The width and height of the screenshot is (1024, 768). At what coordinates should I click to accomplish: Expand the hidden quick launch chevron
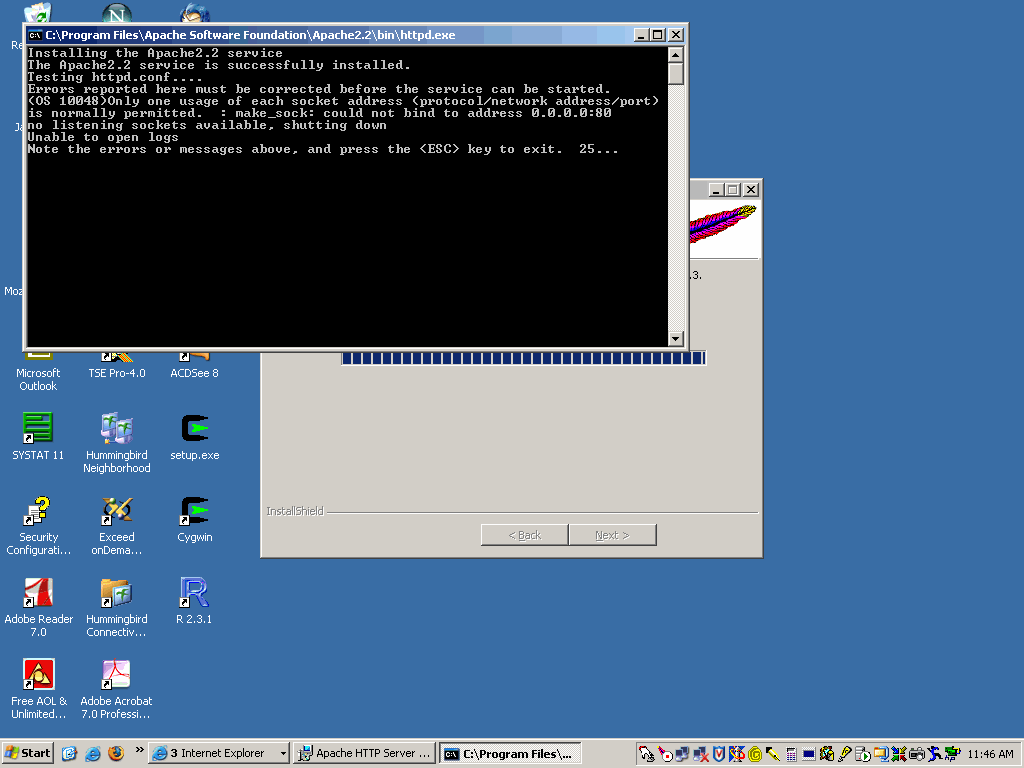pyautogui.click(x=139, y=750)
